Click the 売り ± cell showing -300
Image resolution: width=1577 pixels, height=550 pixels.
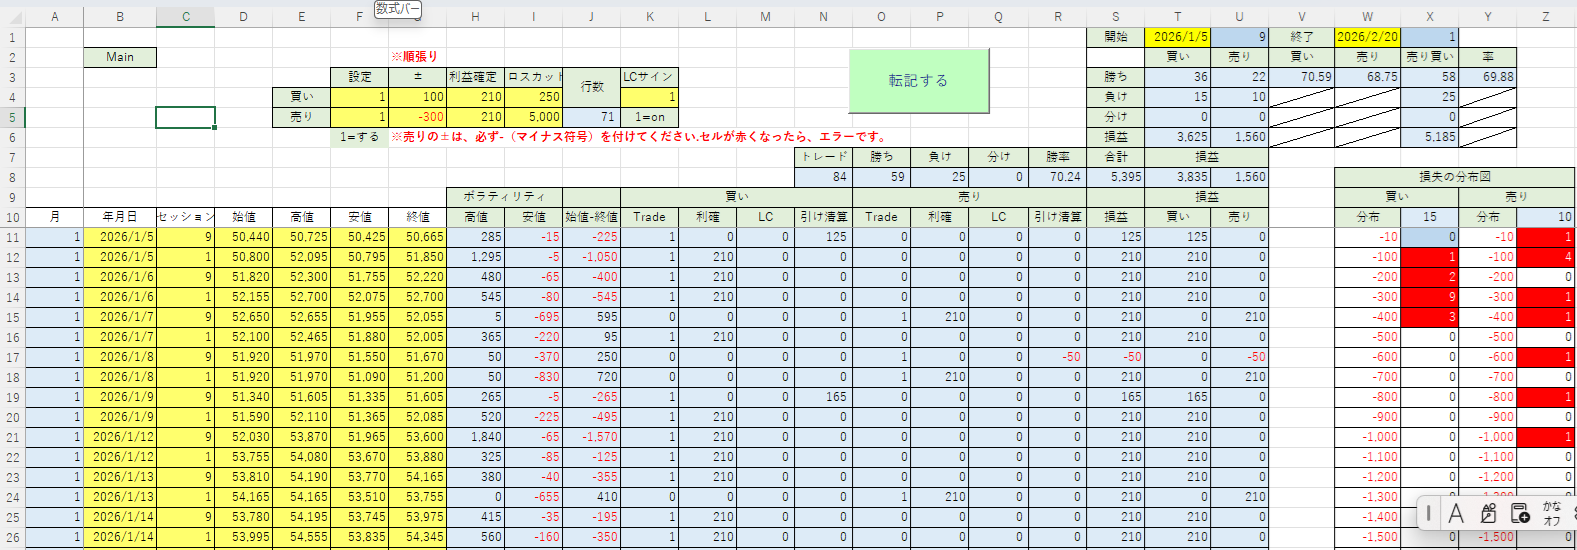tap(417, 117)
